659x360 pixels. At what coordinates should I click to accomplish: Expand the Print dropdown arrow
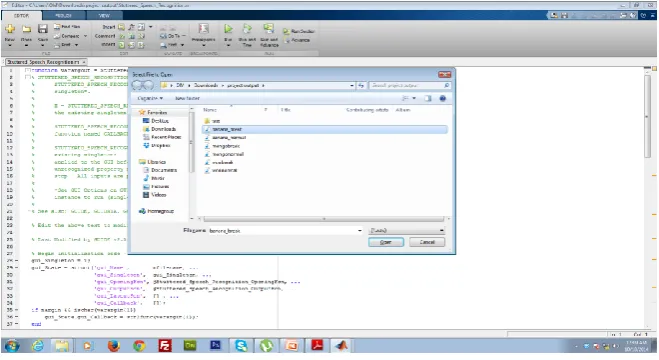click(76, 45)
